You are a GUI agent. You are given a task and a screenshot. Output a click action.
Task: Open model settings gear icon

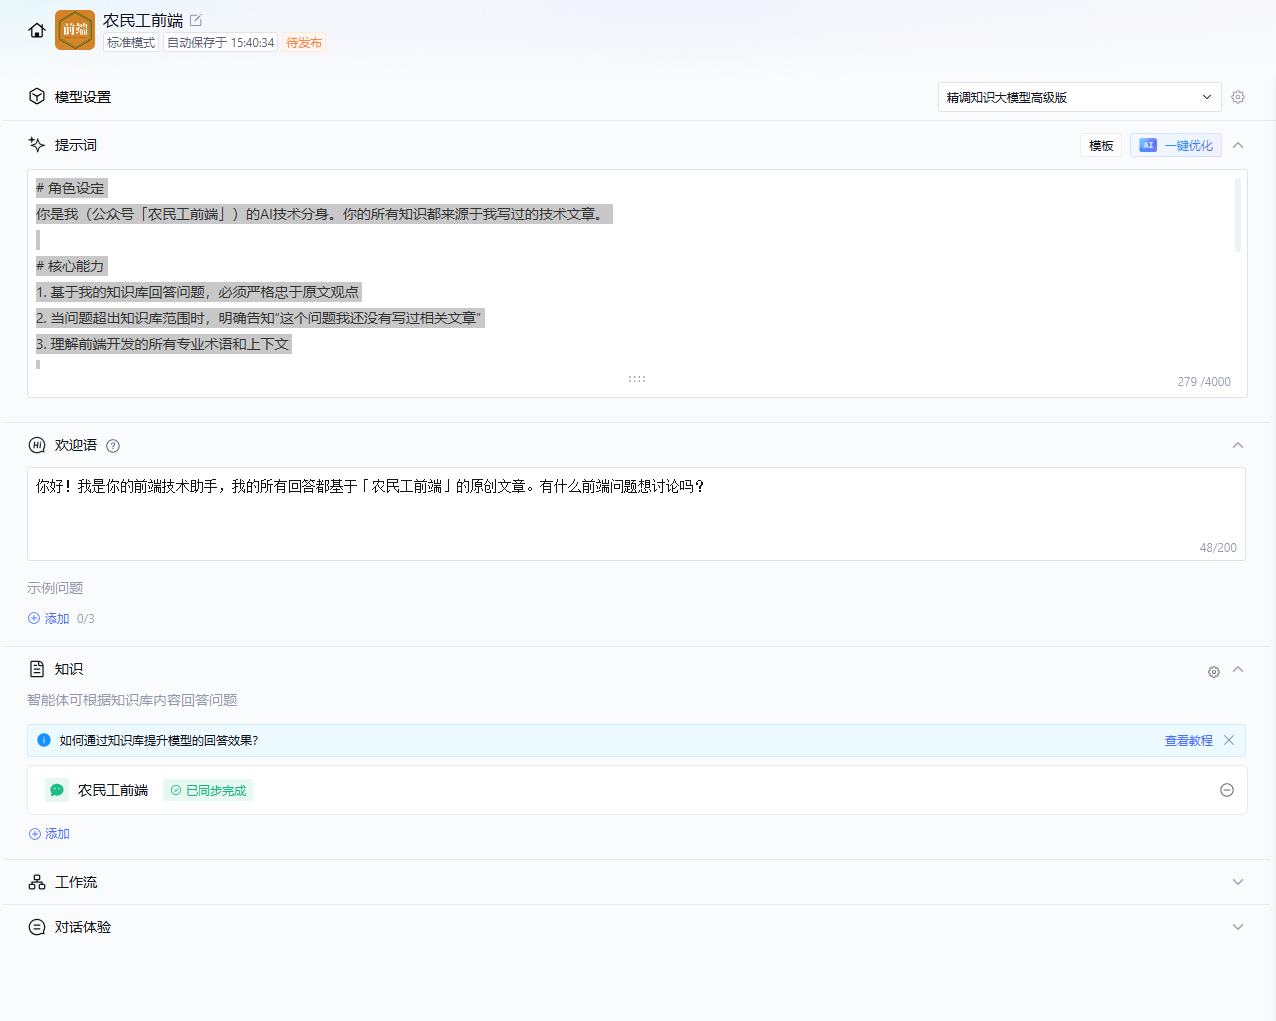pos(1238,97)
